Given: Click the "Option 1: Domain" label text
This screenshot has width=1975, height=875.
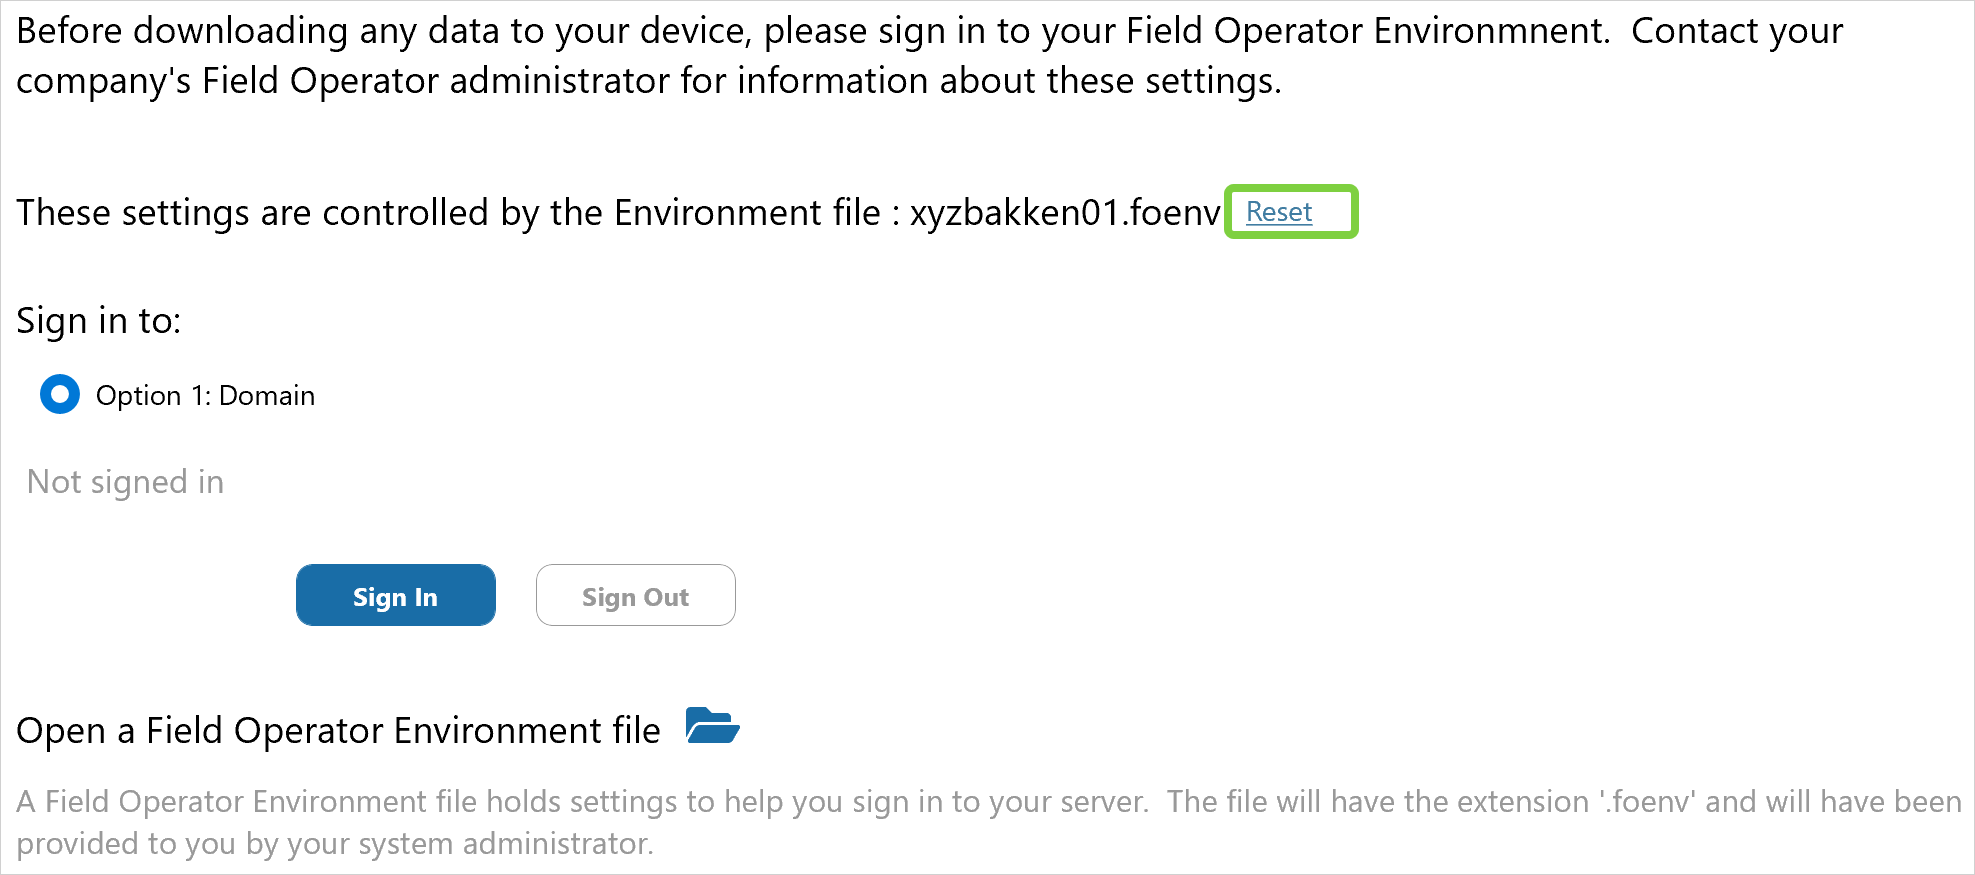Looking at the screenshot, I should pos(205,396).
